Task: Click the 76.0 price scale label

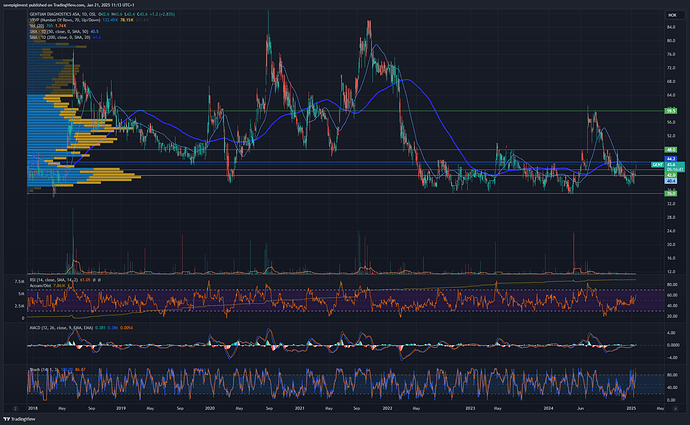Action: (x=671, y=55)
